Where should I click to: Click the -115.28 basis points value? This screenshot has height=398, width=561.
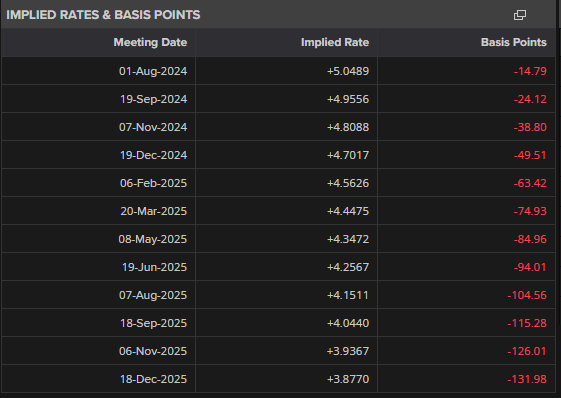coord(527,323)
